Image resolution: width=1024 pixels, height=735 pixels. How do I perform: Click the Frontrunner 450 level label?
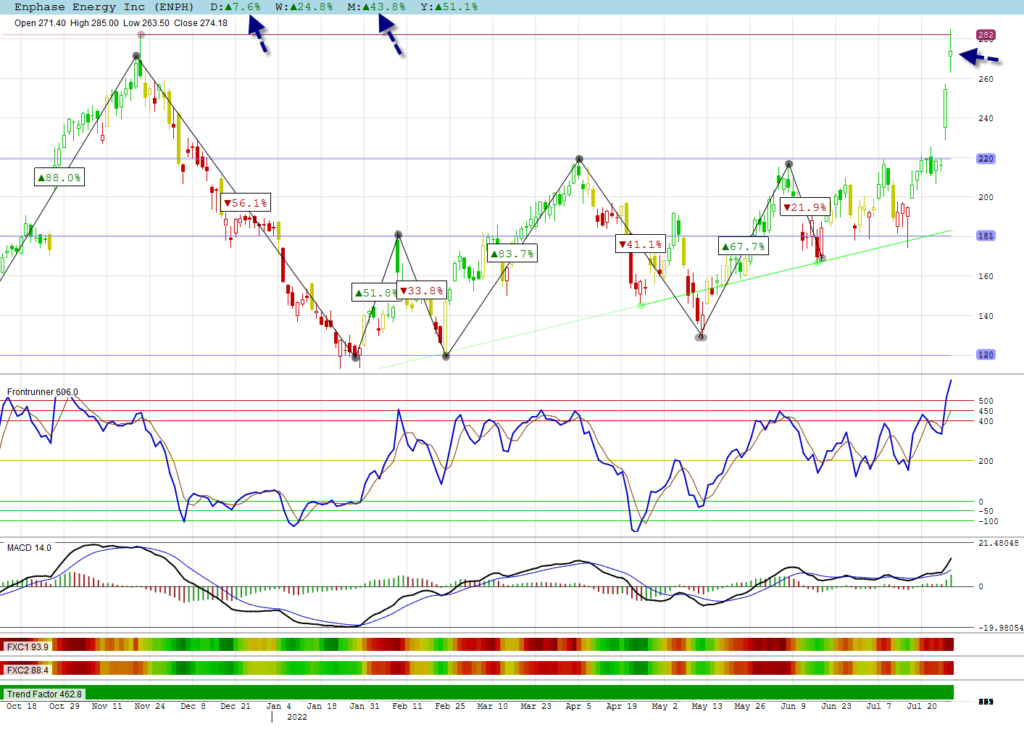tap(985, 412)
